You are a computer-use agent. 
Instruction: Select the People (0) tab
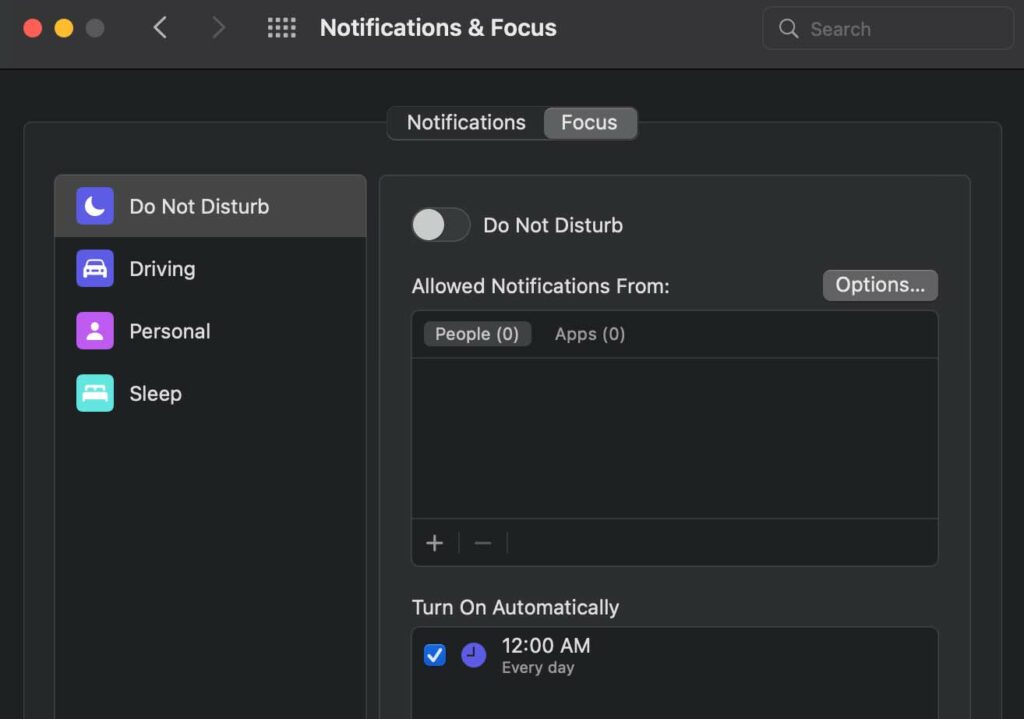point(477,334)
